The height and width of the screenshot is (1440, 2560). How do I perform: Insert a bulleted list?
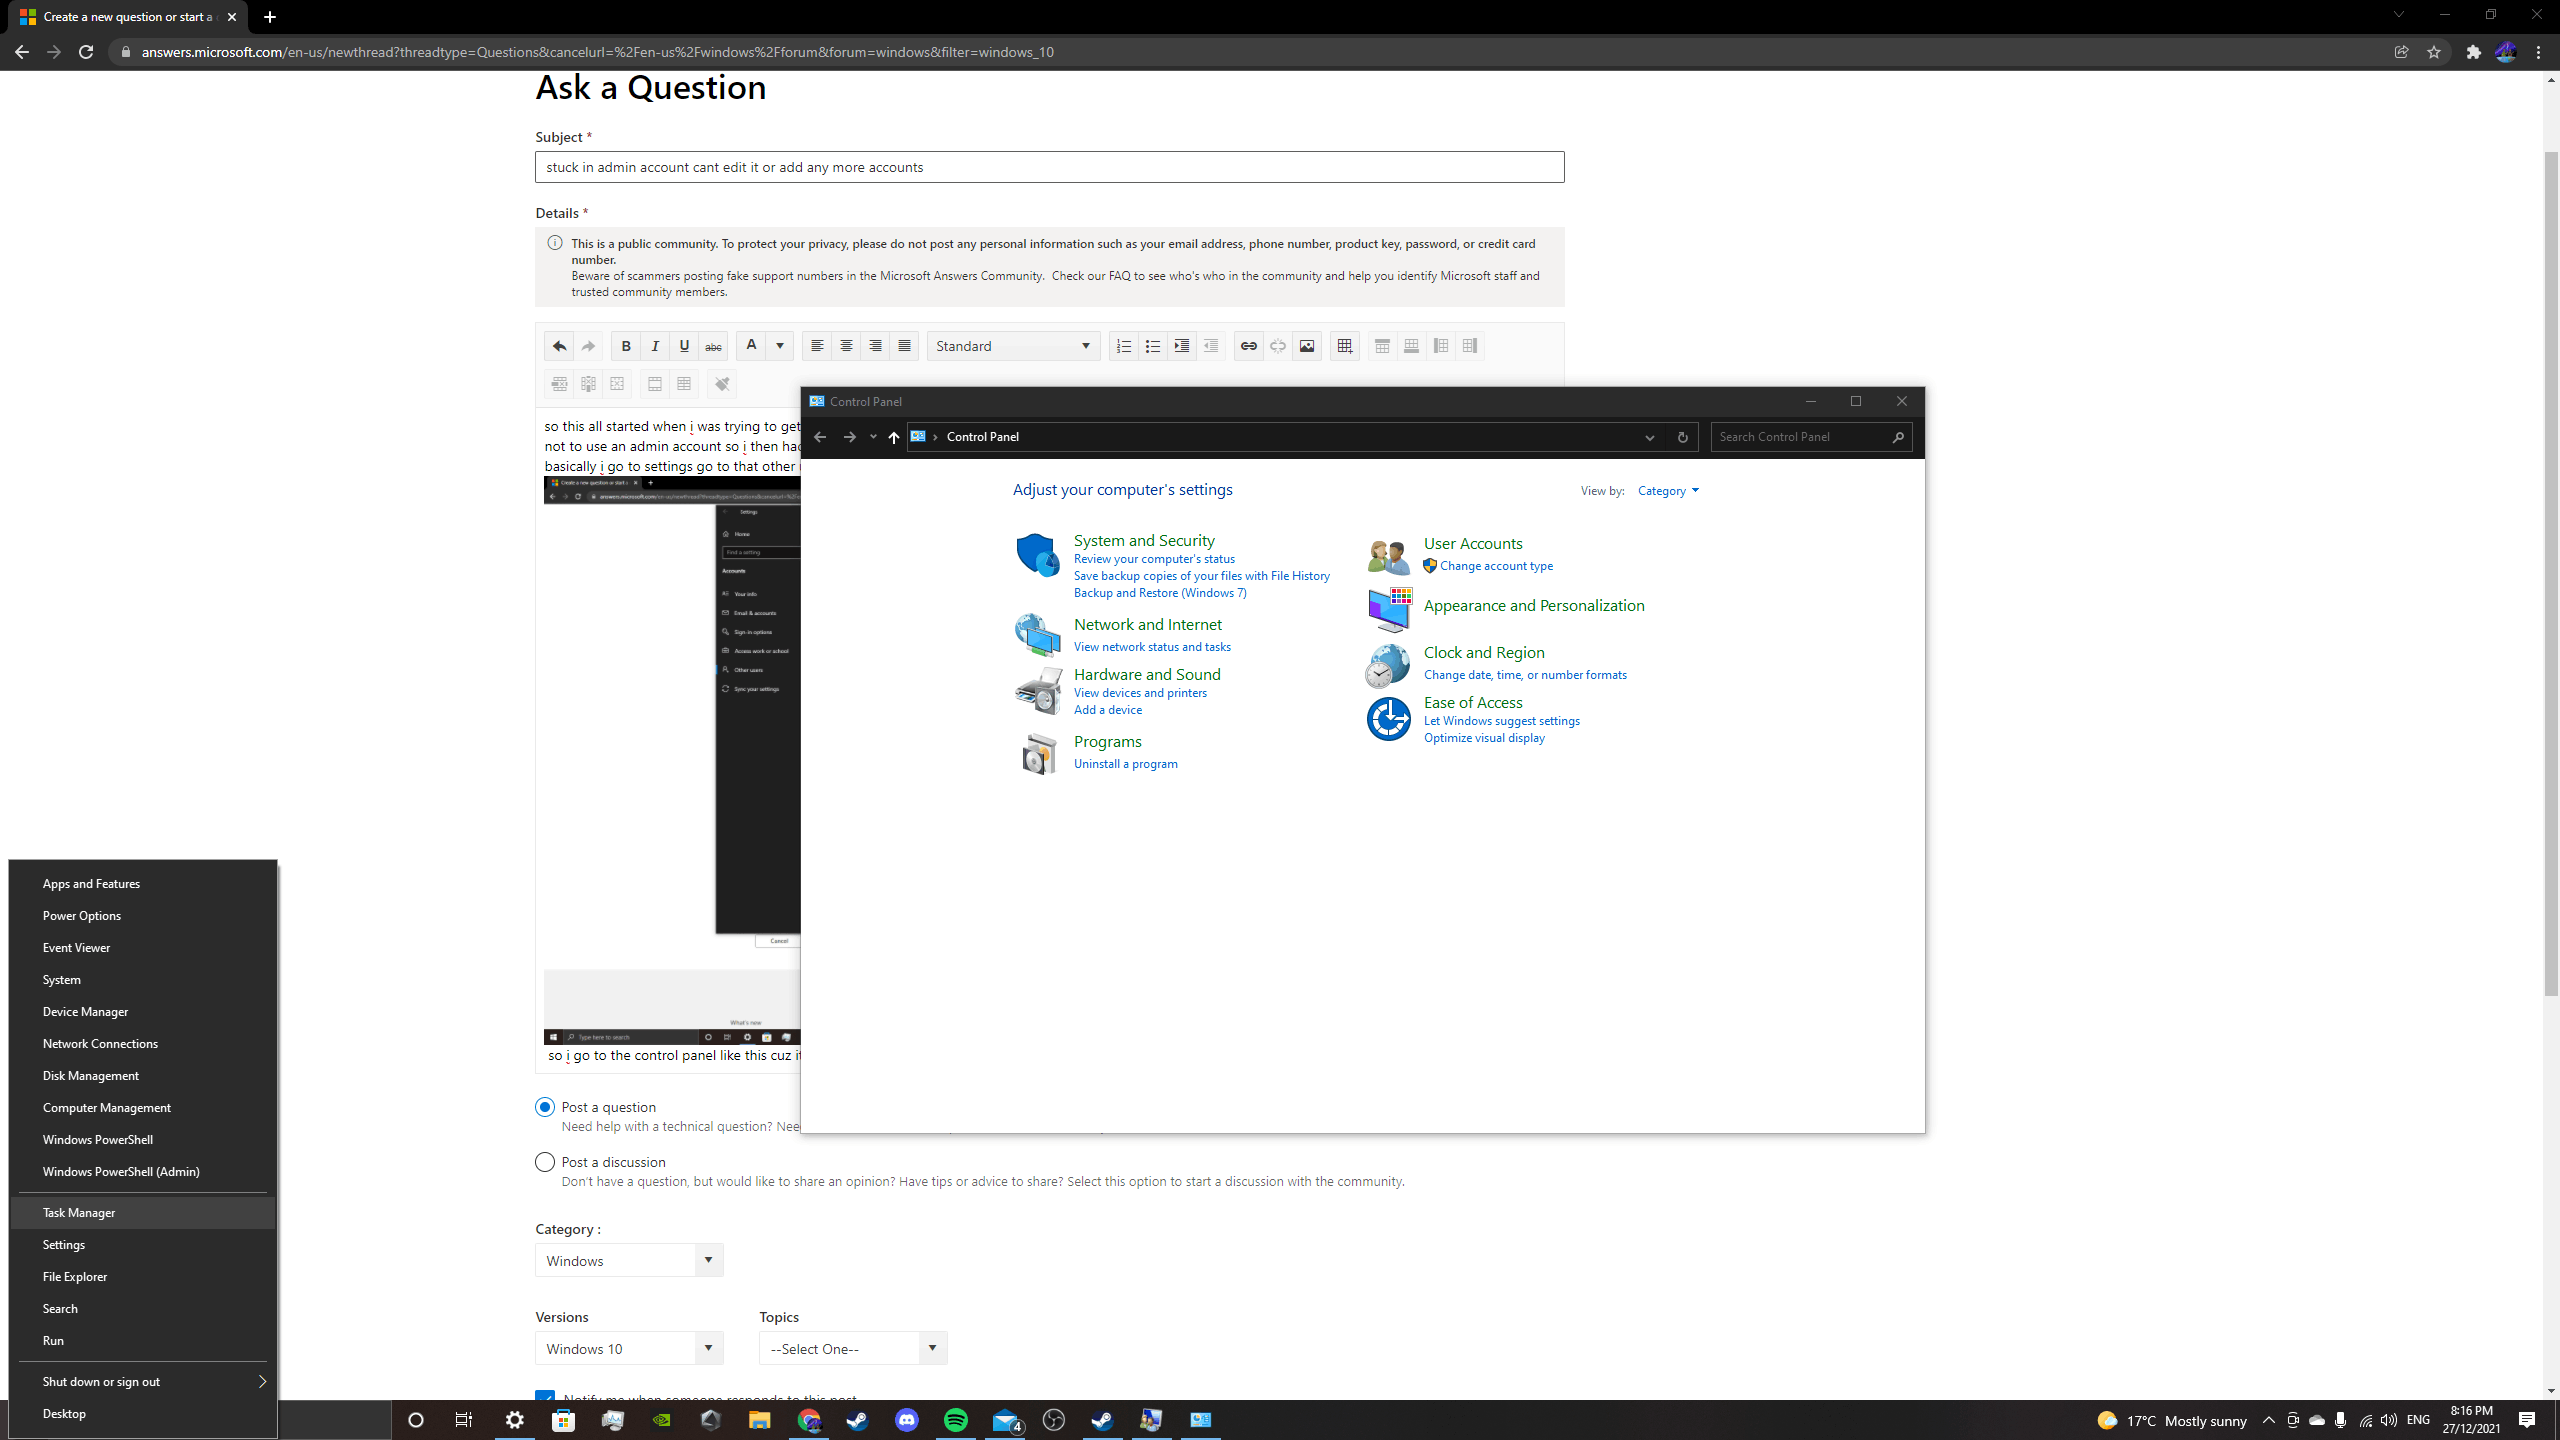coord(1153,346)
